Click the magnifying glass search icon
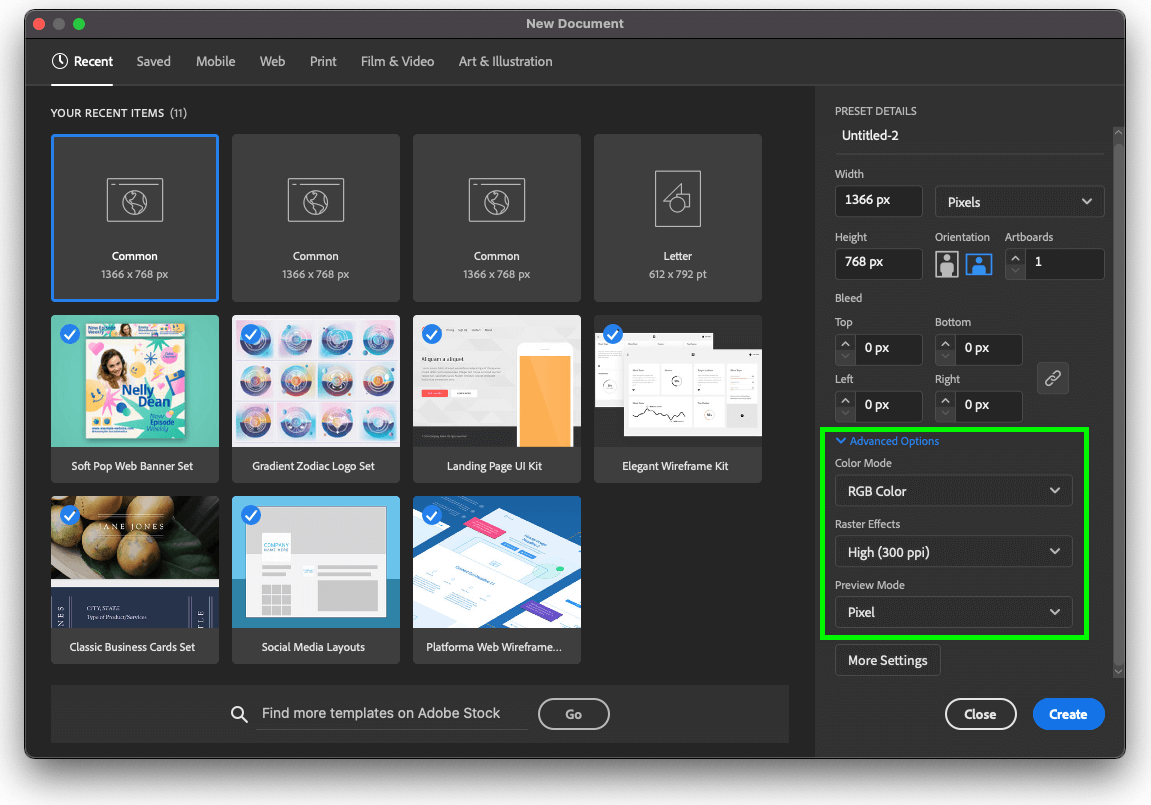This screenshot has height=805, width=1151. [239, 714]
